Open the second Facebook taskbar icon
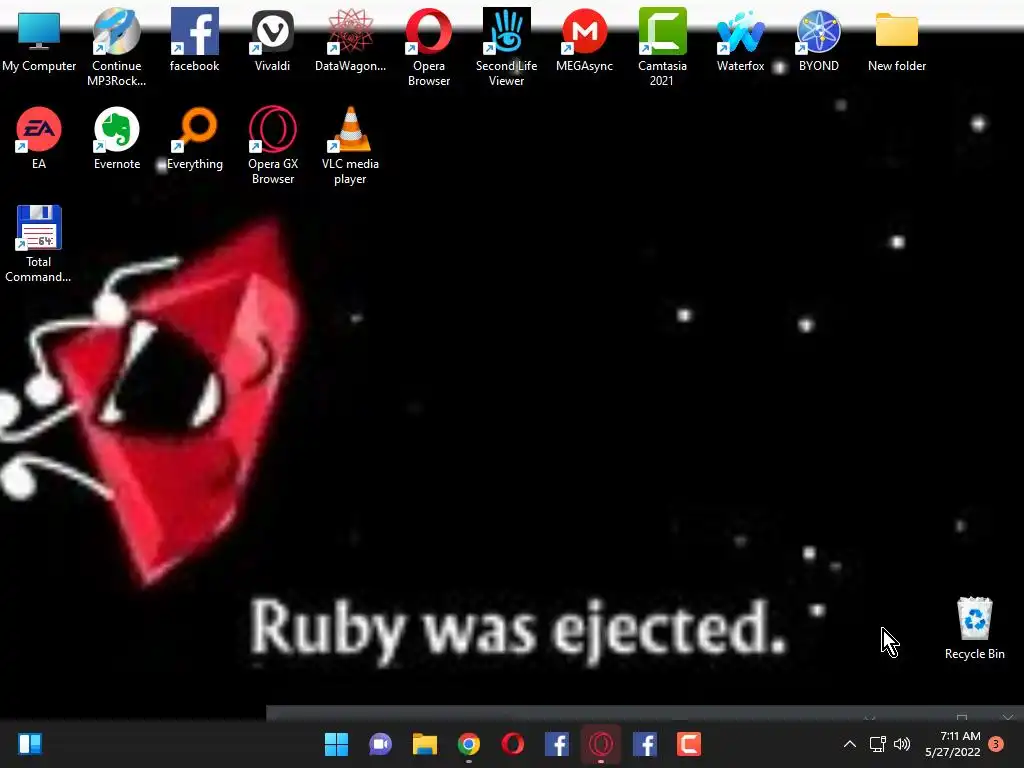 point(645,744)
